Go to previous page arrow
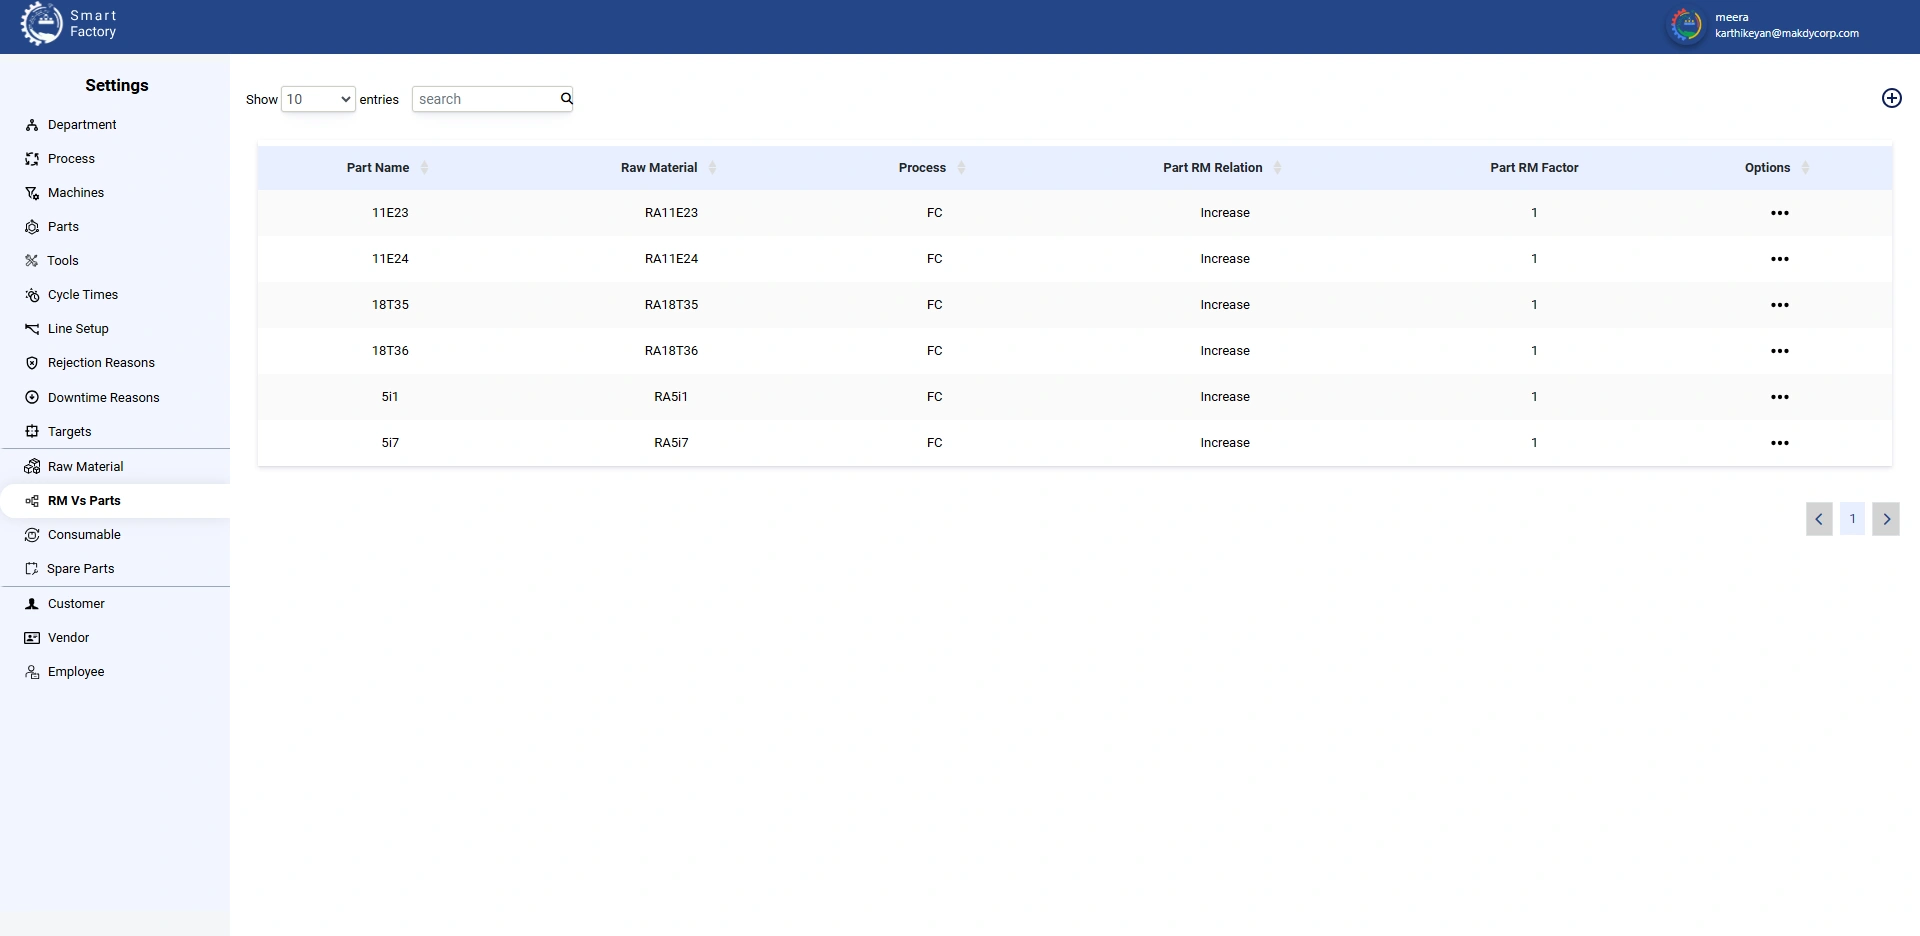The width and height of the screenshot is (1920, 936). [x=1819, y=519]
